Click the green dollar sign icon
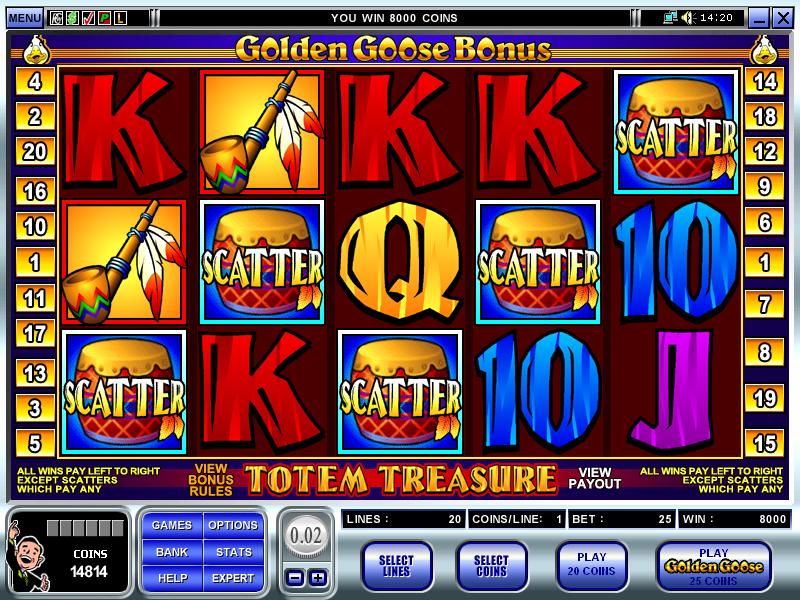This screenshot has height=600, width=800. (72, 18)
